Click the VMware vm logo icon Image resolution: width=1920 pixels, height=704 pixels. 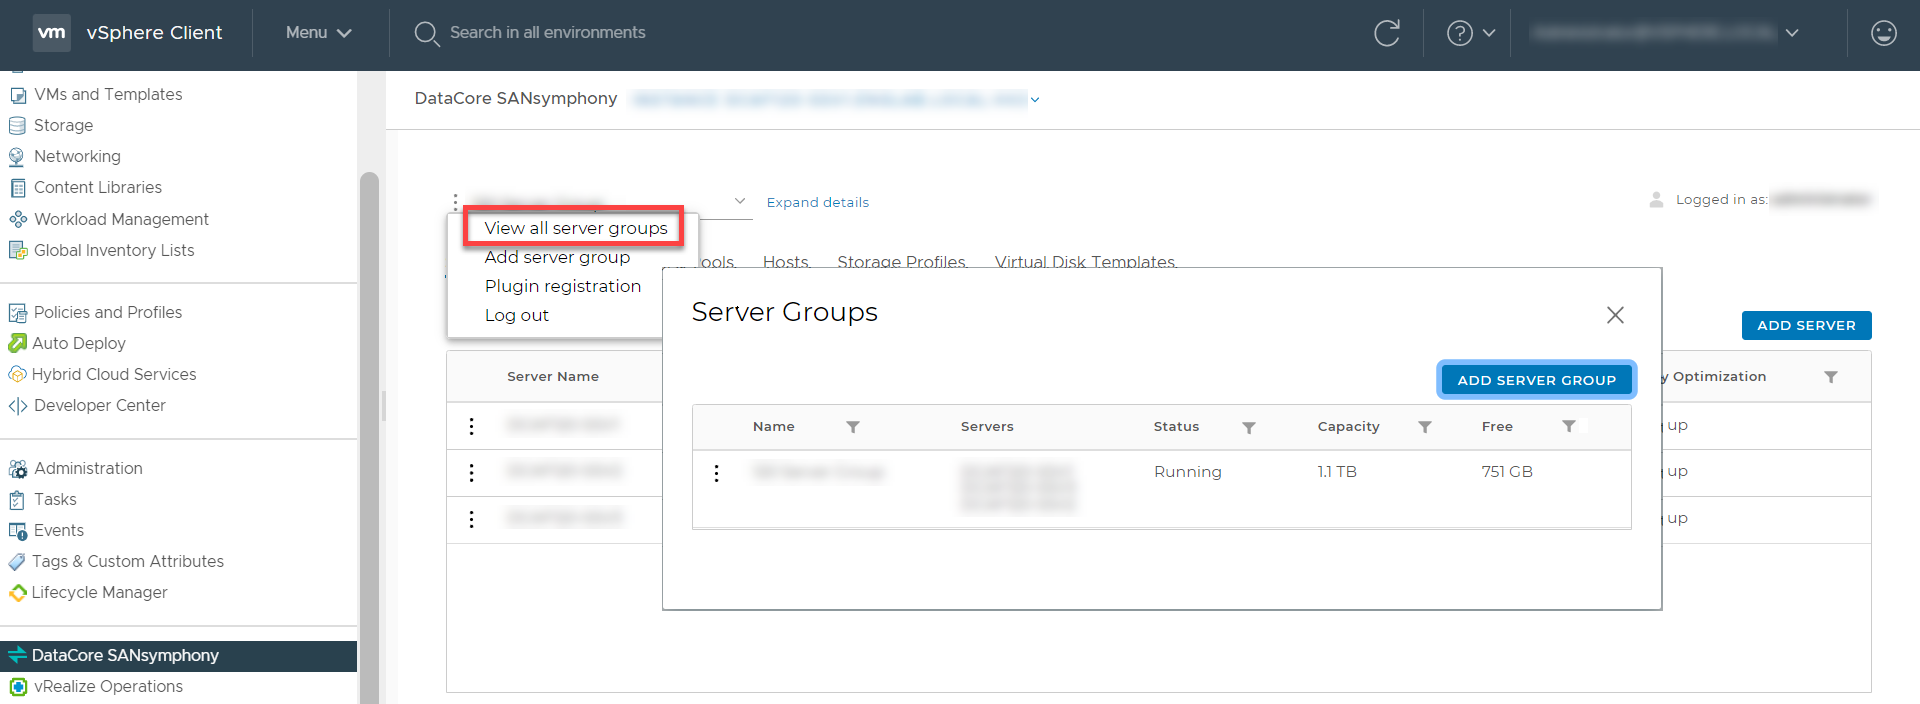52,32
